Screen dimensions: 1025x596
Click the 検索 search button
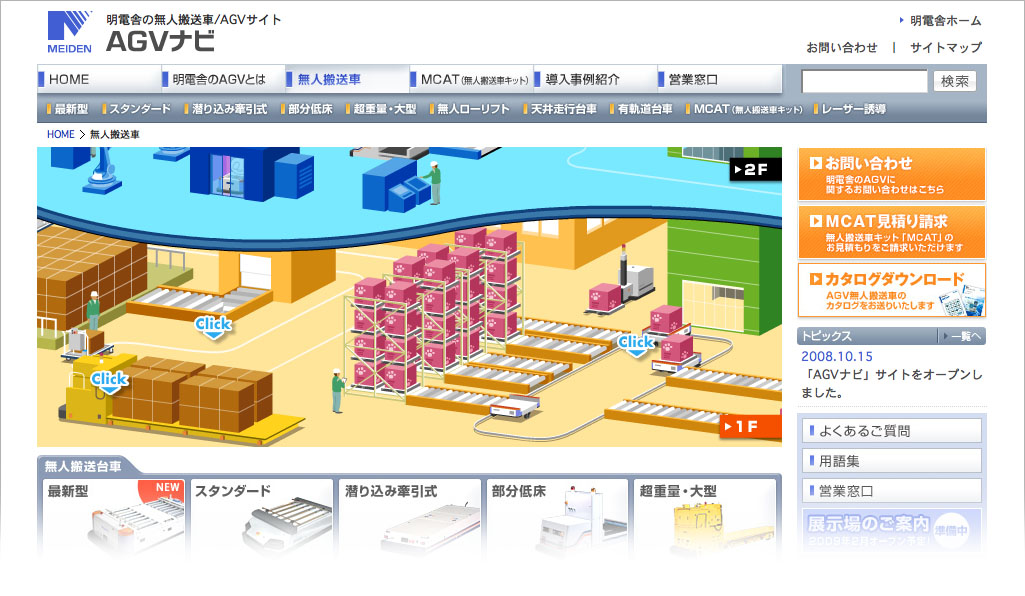[954, 81]
